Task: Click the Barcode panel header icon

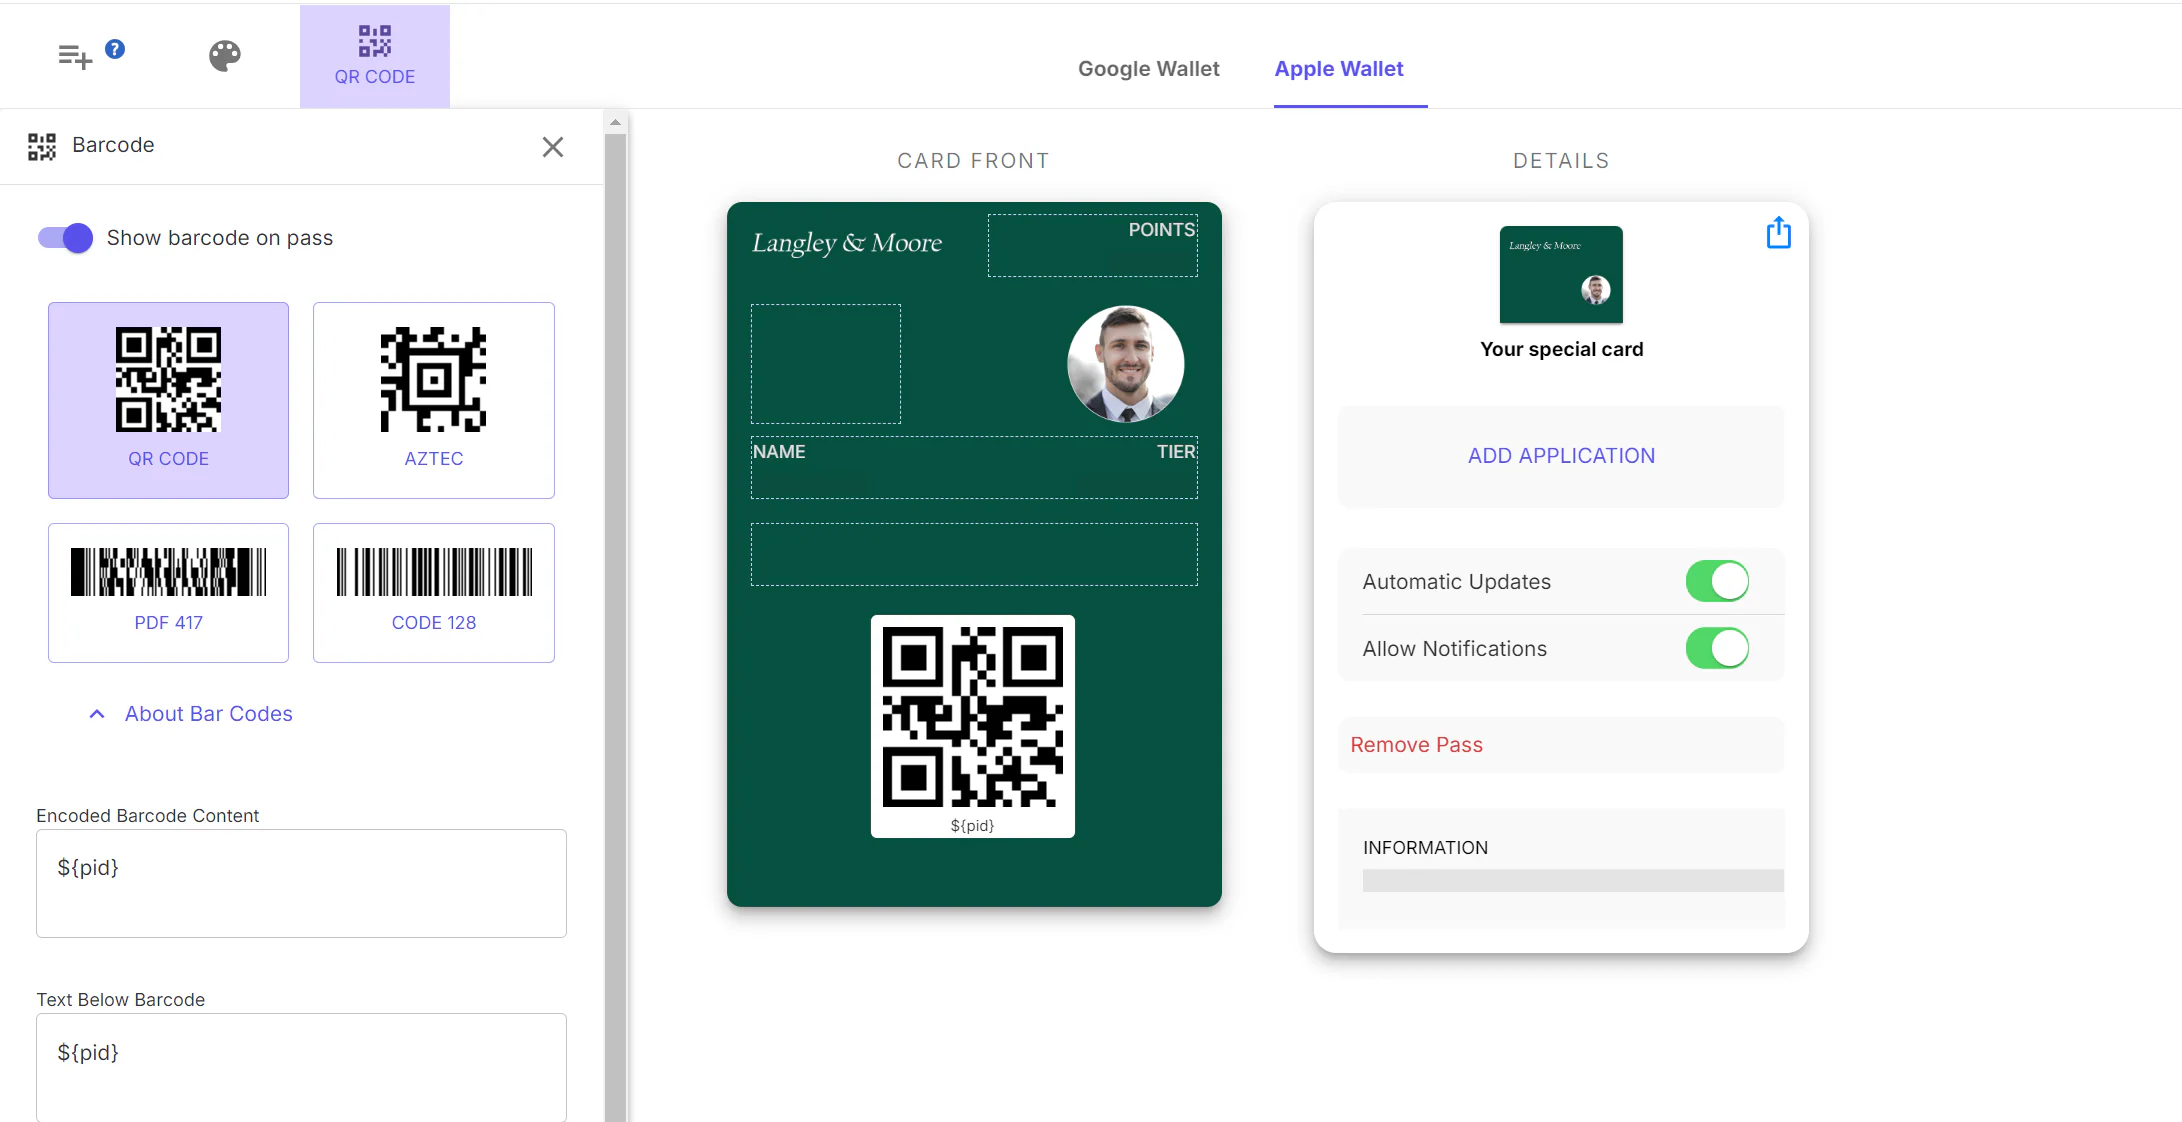Action: (42, 147)
